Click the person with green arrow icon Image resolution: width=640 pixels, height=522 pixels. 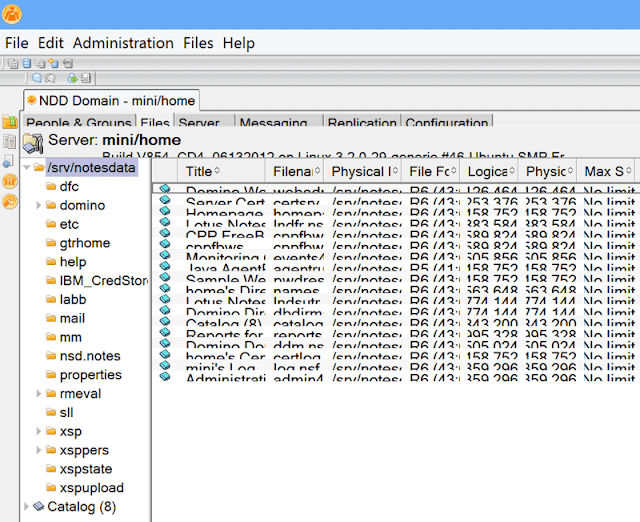click(72, 78)
